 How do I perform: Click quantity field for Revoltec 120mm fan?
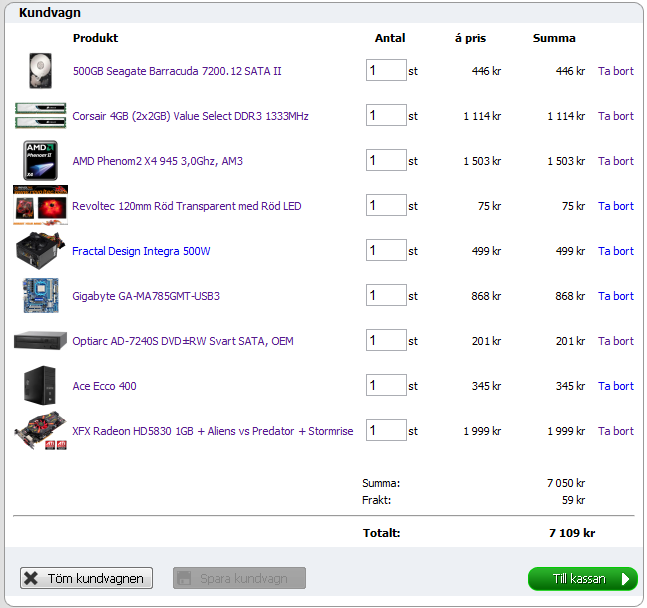click(386, 206)
